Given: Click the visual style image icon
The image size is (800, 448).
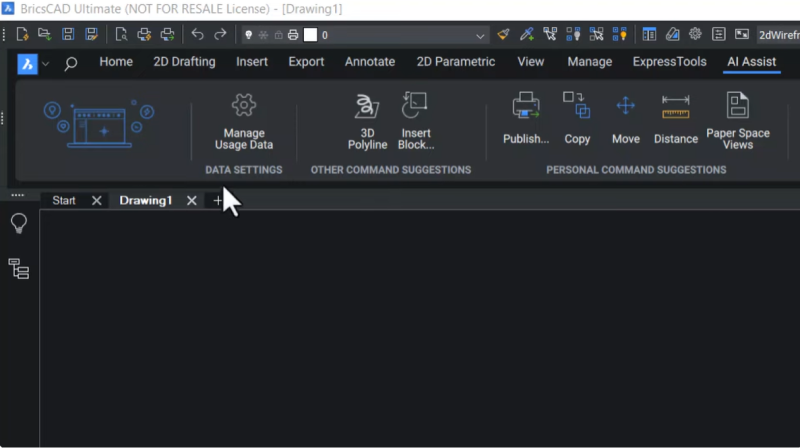Looking at the screenshot, I should (x=742, y=35).
